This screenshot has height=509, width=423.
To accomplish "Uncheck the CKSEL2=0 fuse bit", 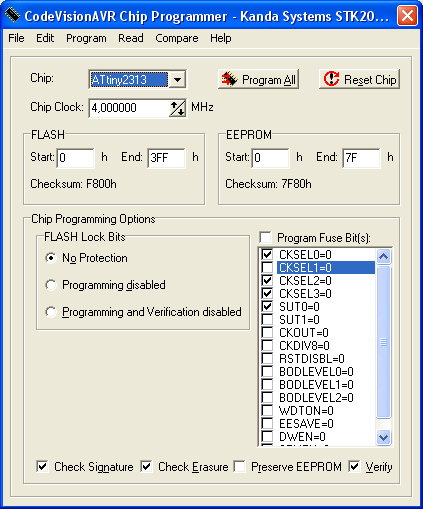I will click(267, 280).
